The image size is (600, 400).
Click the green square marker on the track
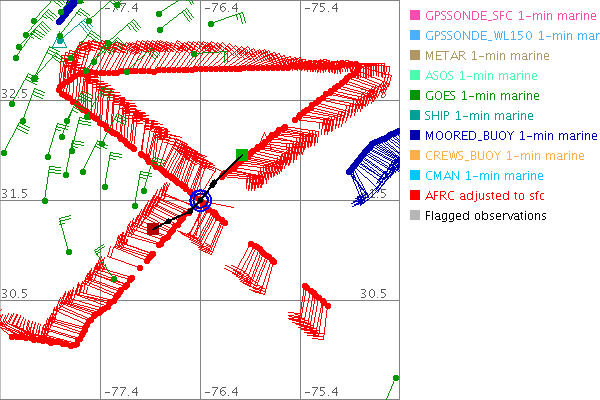242,154
